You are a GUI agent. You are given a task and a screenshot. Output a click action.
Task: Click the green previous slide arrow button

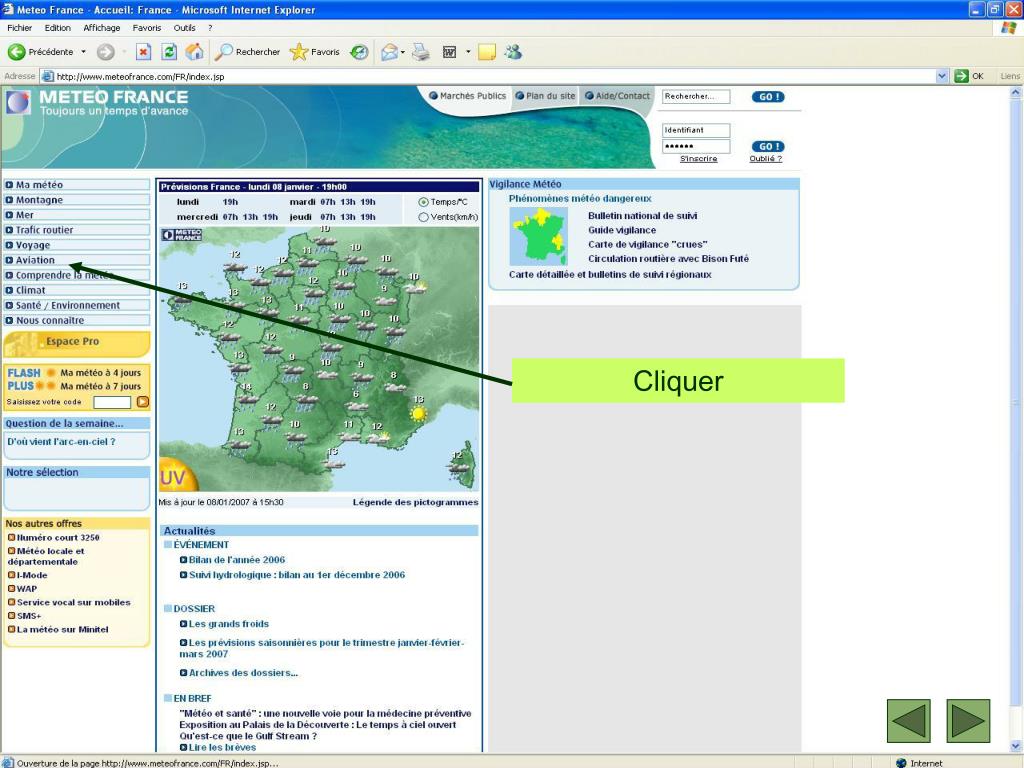[908, 720]
